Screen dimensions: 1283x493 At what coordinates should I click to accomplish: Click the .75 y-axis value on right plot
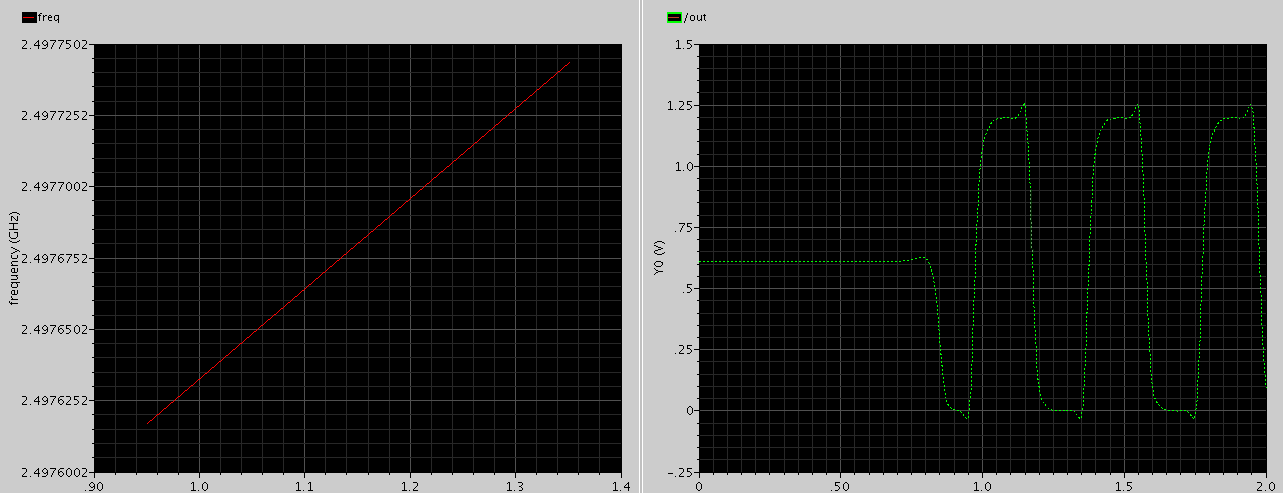point(684,227)
